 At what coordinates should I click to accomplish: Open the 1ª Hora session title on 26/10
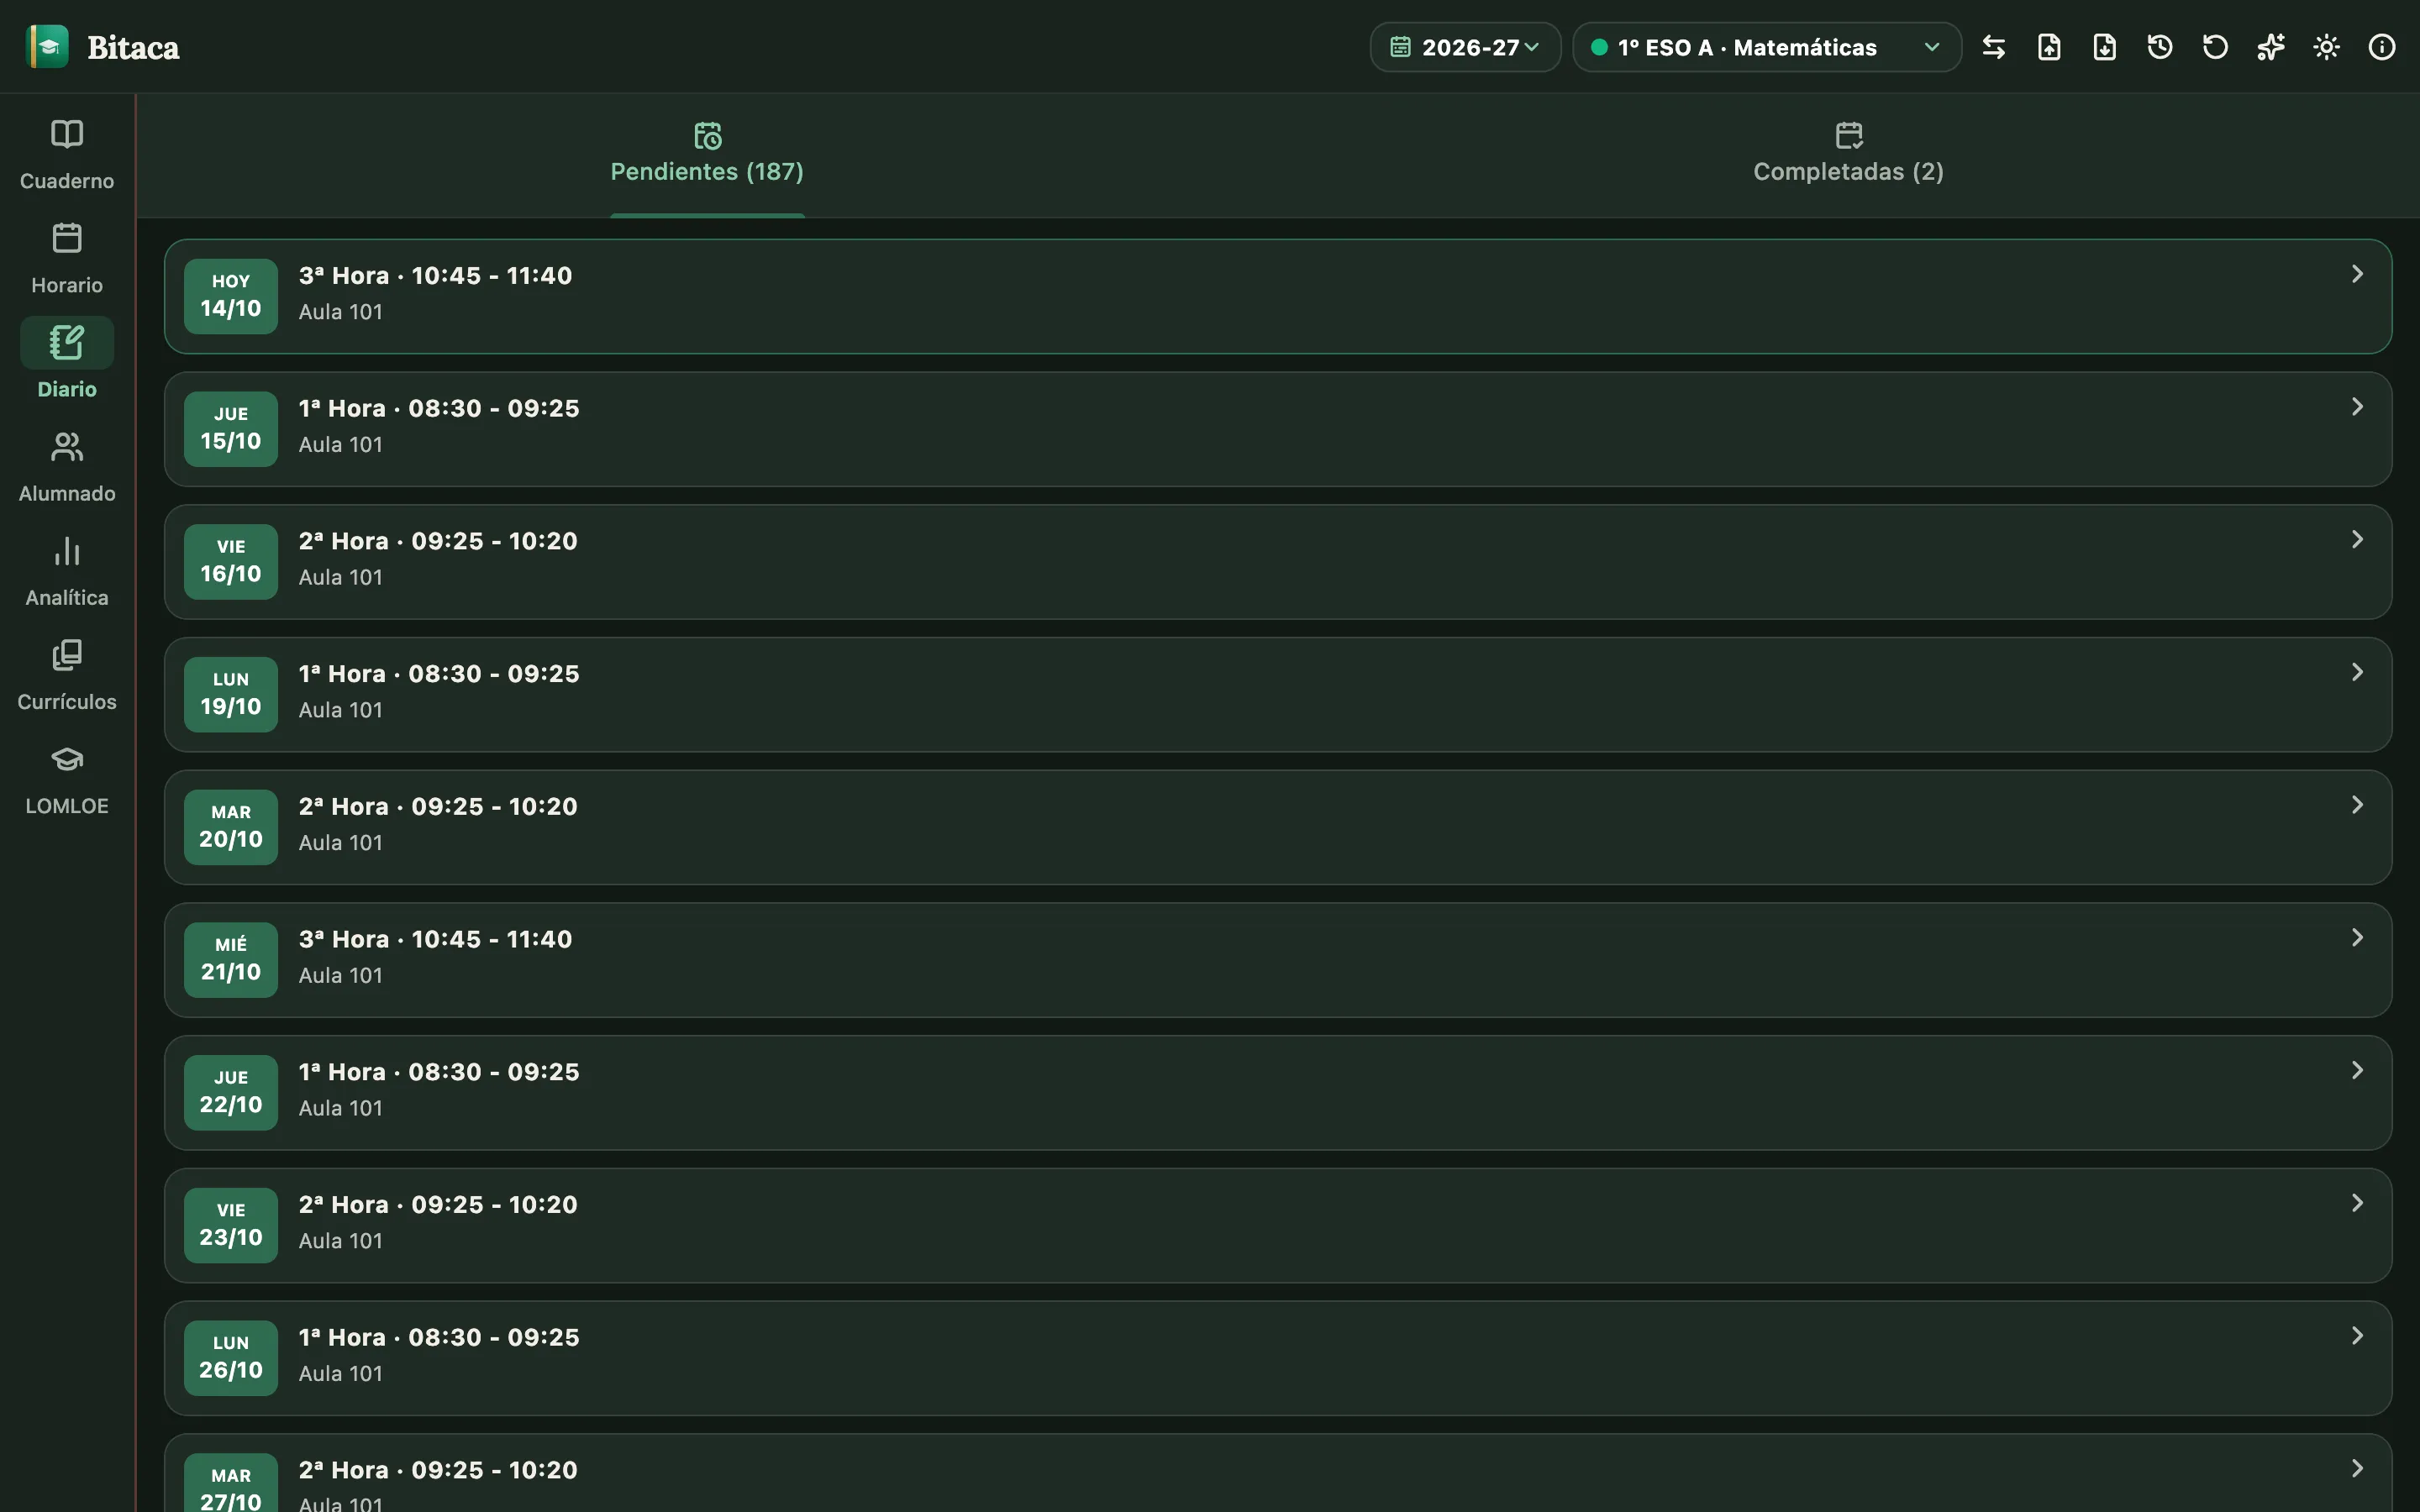(x=439, y=1337)
